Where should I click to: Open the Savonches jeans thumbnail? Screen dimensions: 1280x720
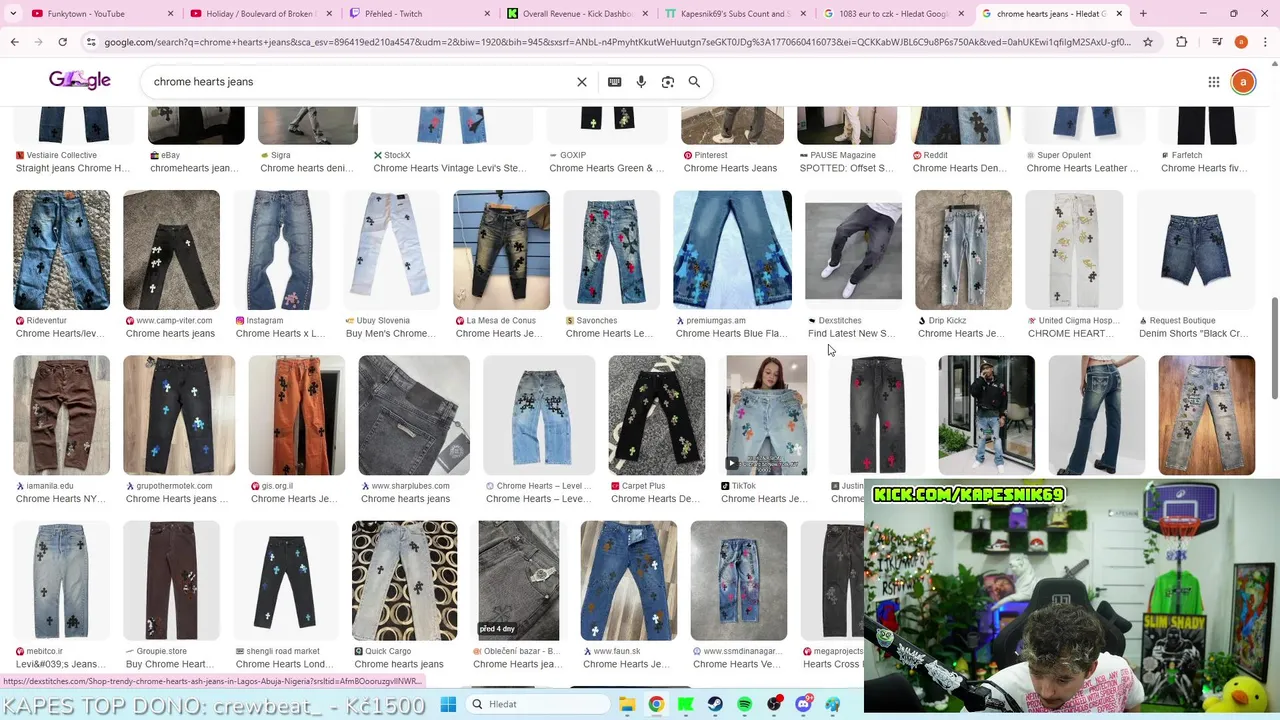(x=611, y=250)
